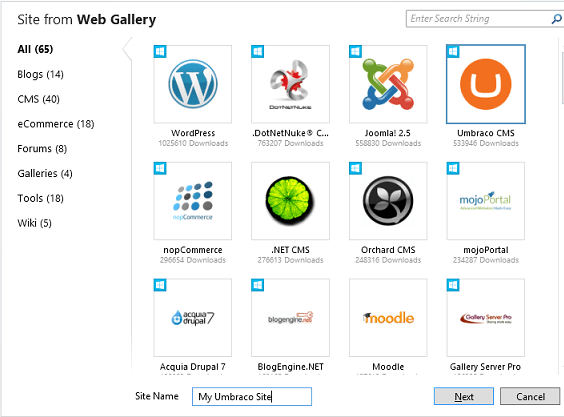The height and width of the screenshot is (417, 564).
Task: Pick the Joomla! 2.5 logo tile
Action: [x=388, y=84]
